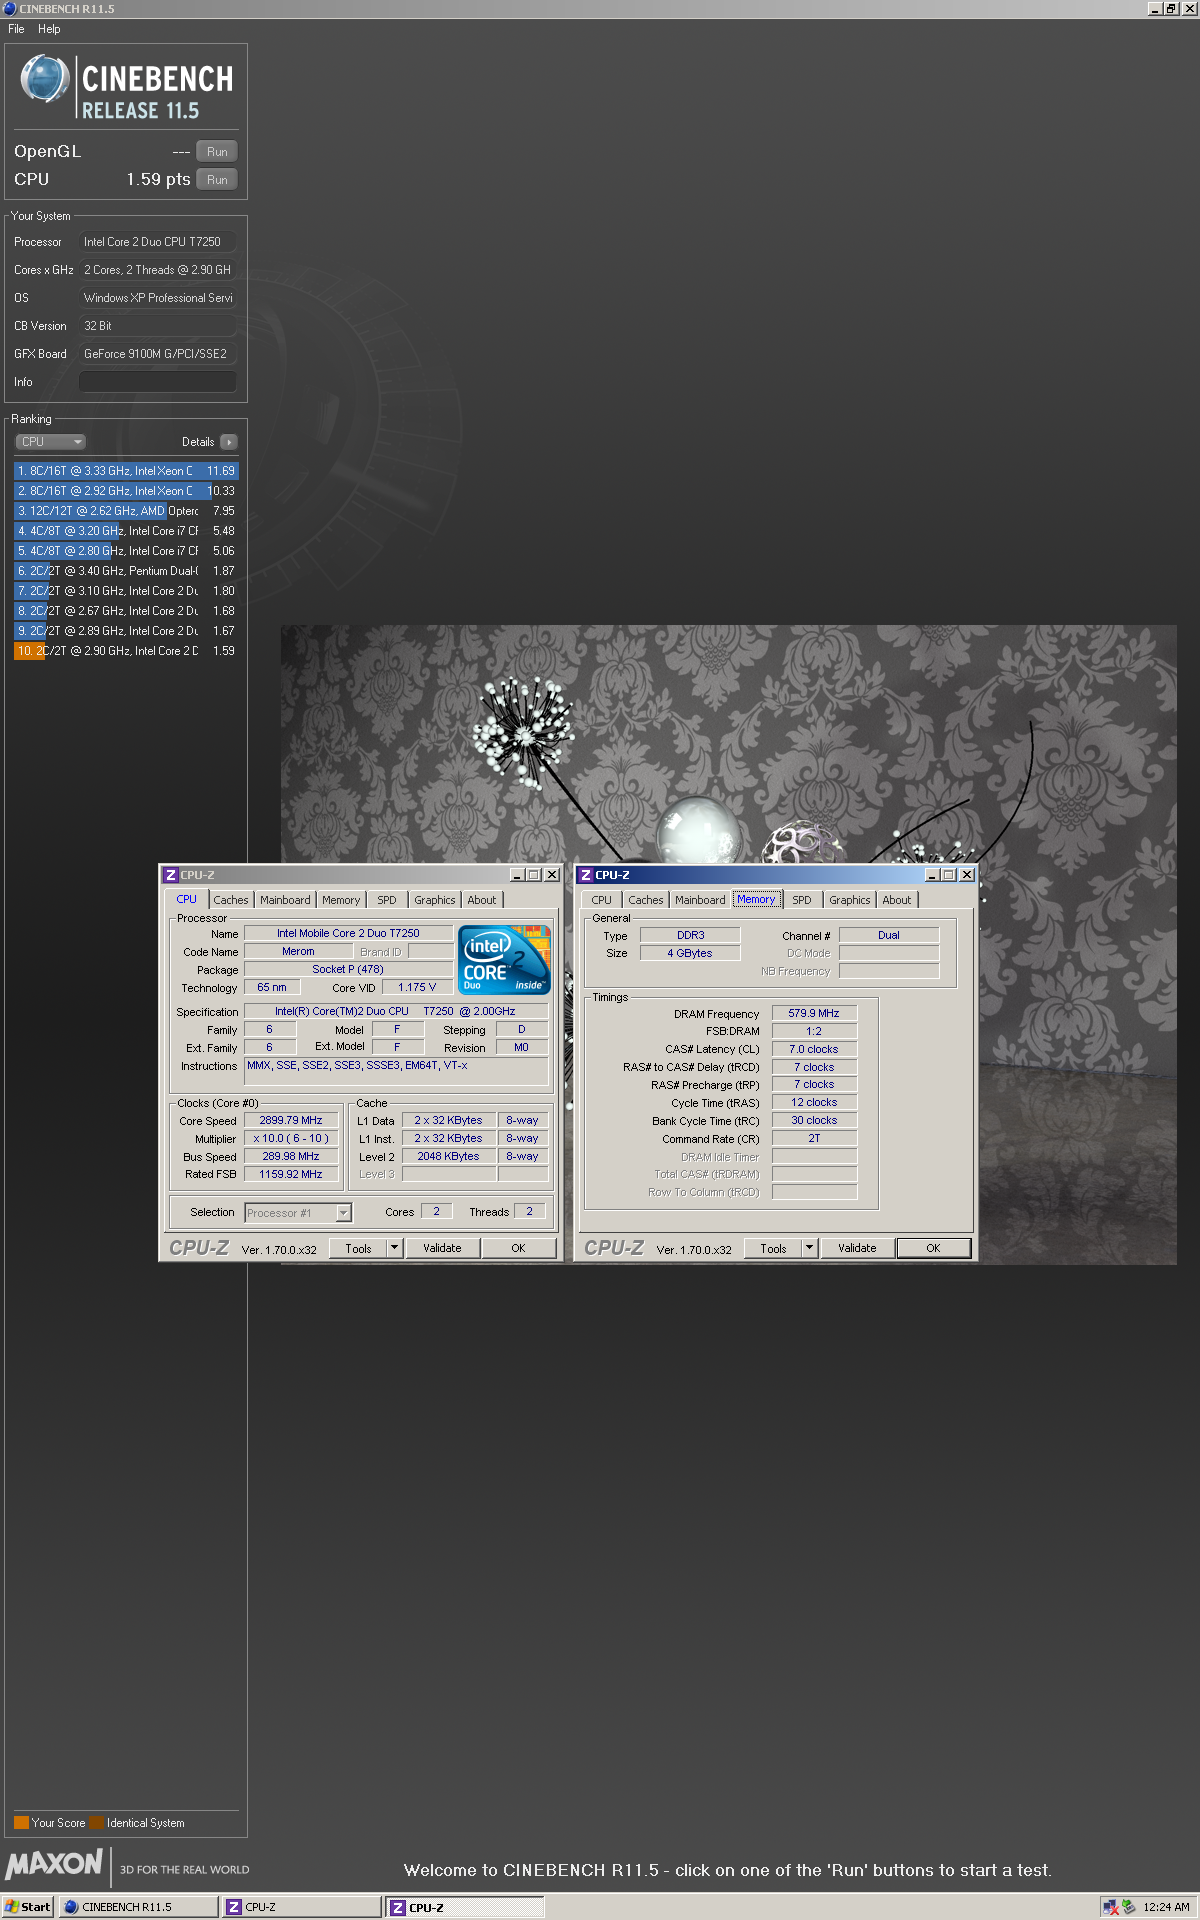Click Validate in left CPU-Z window

click(x=442, y=1248)
